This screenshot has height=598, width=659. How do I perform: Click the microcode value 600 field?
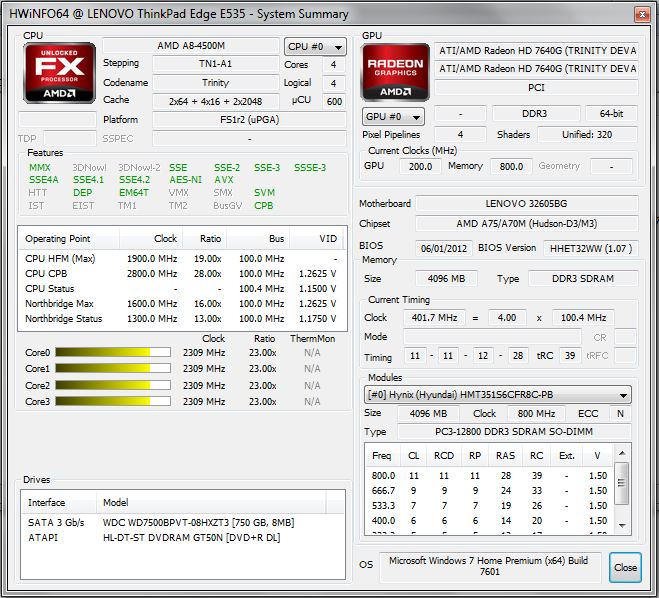pyautogui.click(x=334, y=101)
